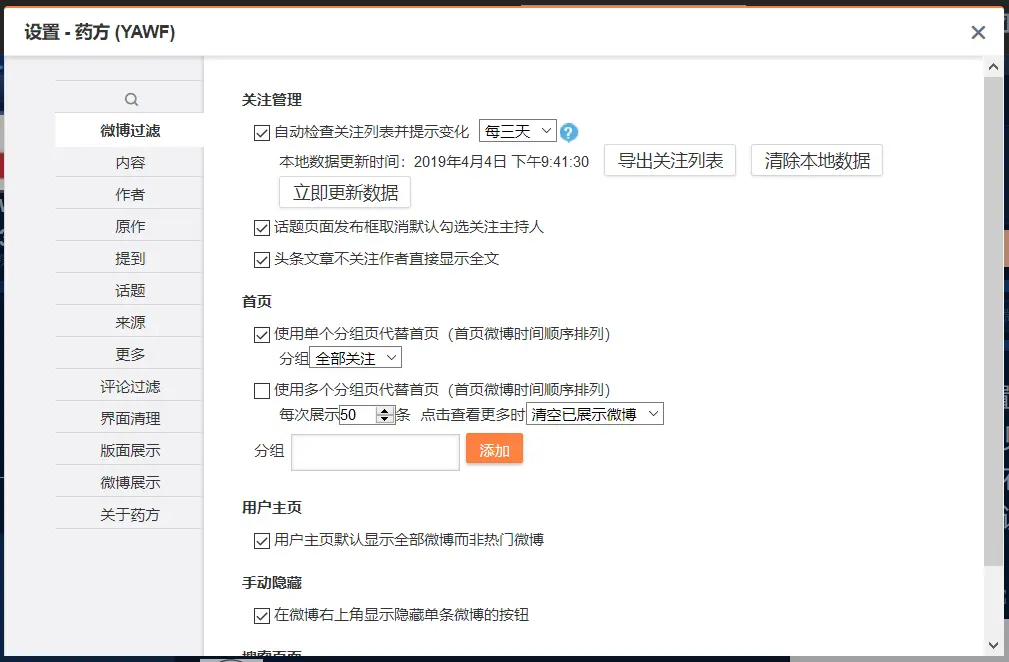Select the 版面展示 sidebar item

131,449
